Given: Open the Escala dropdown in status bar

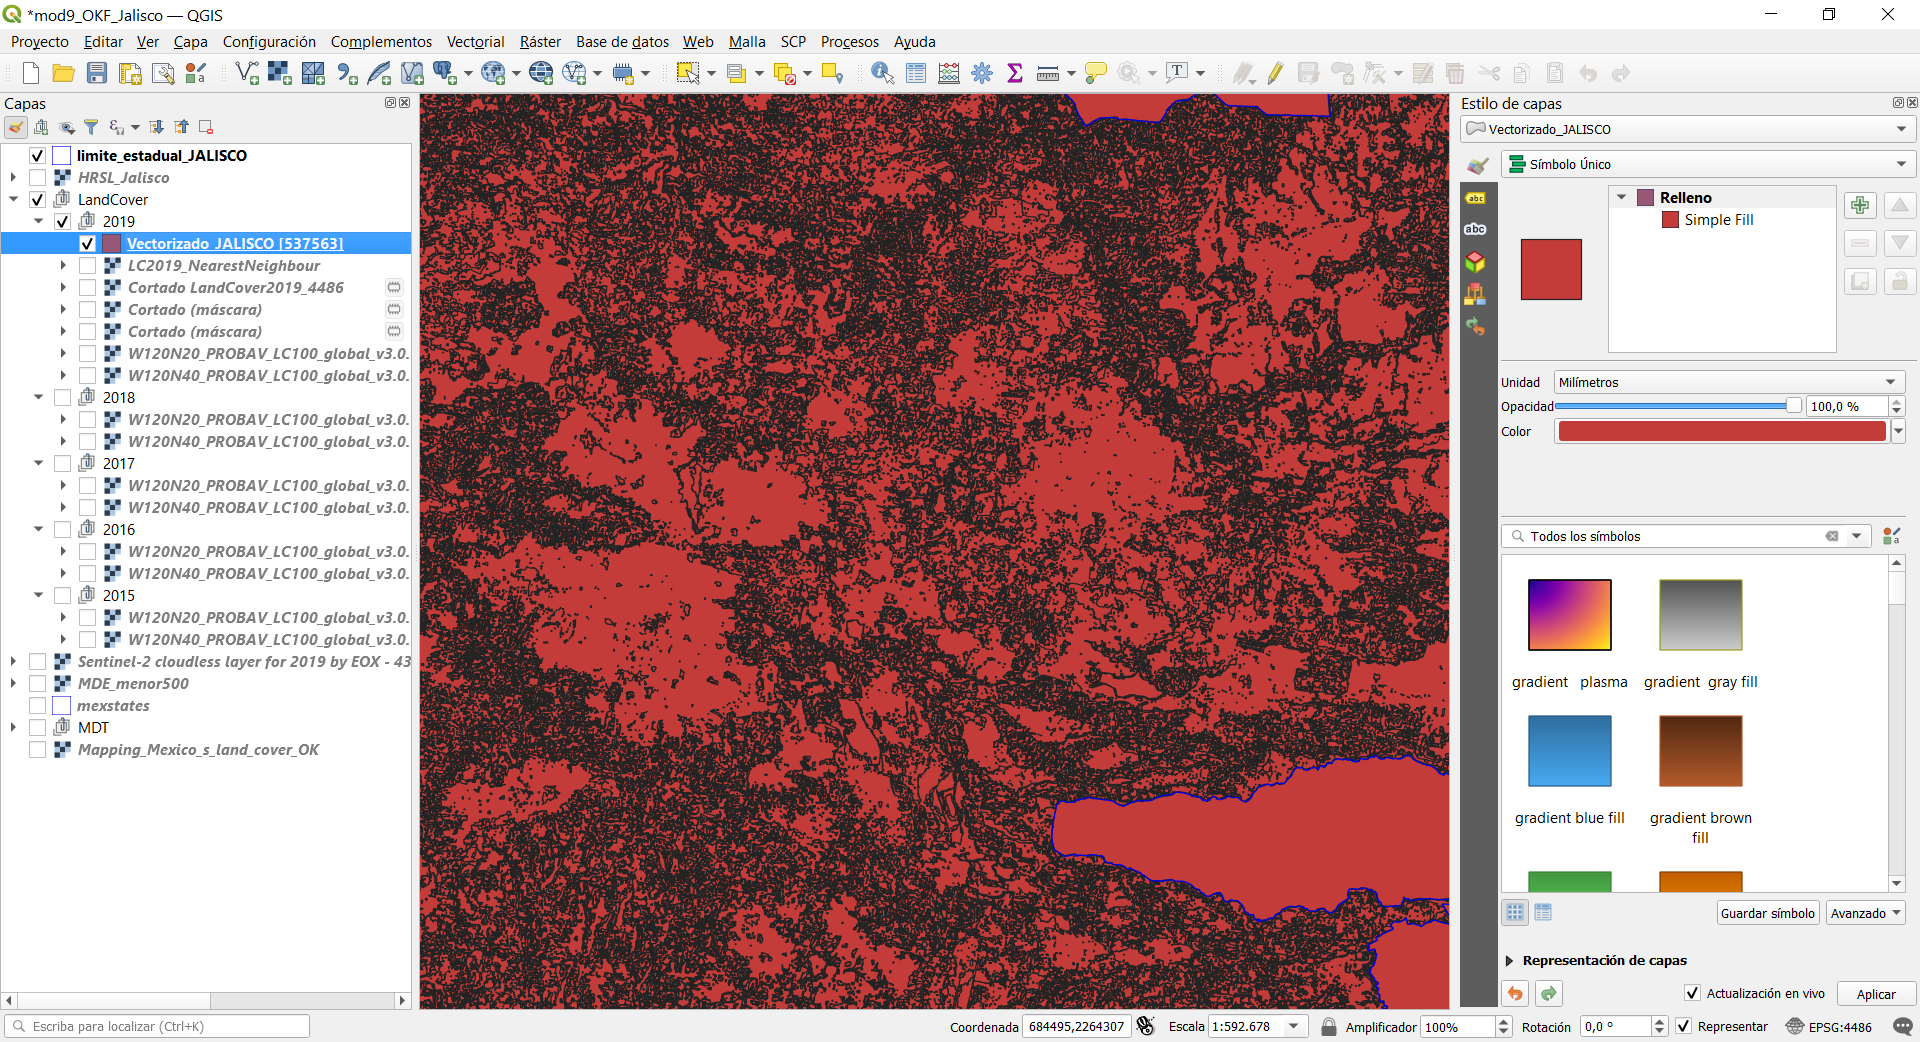Looking at the screenshot, I should tap(1294, 1026).
